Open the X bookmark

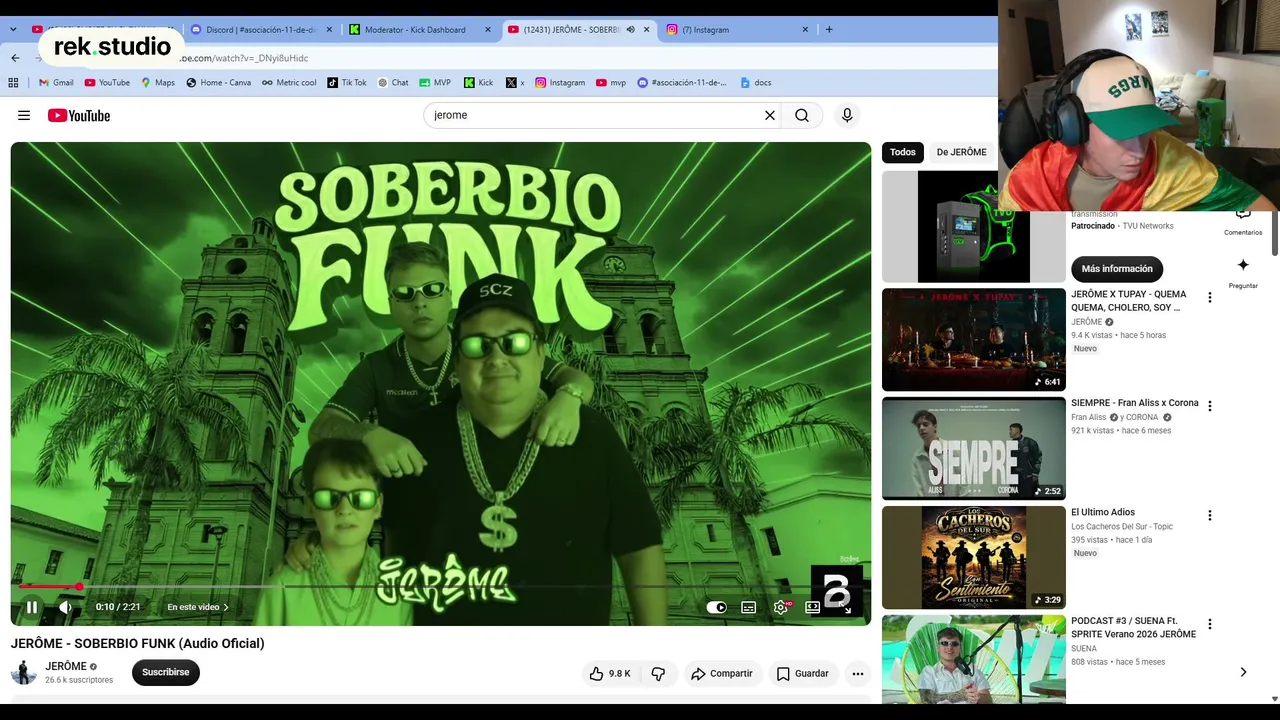515,83
